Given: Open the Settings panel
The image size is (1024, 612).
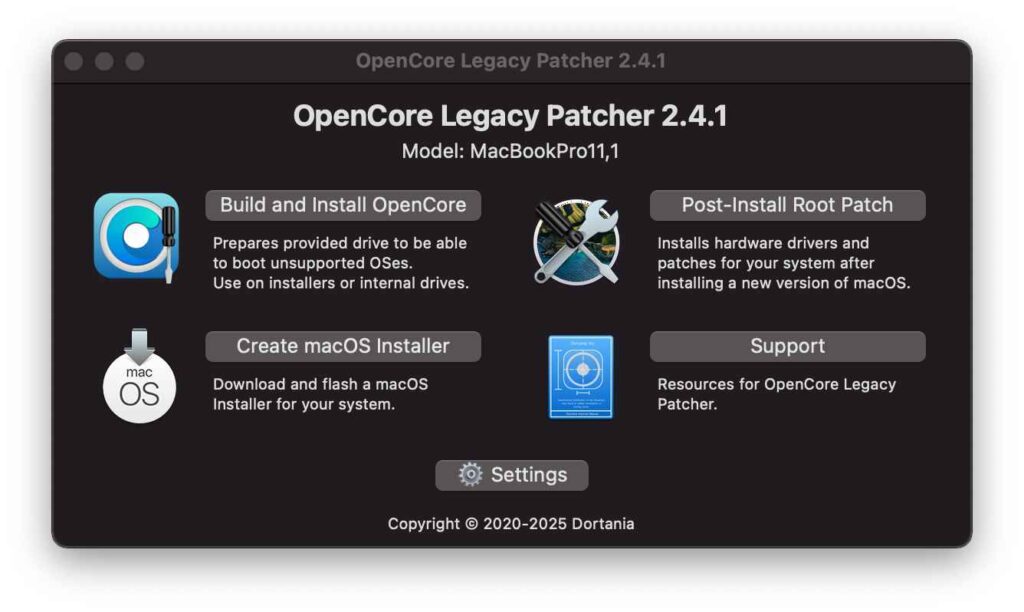Looking at the screenshot, I should (x=512, y=475).
